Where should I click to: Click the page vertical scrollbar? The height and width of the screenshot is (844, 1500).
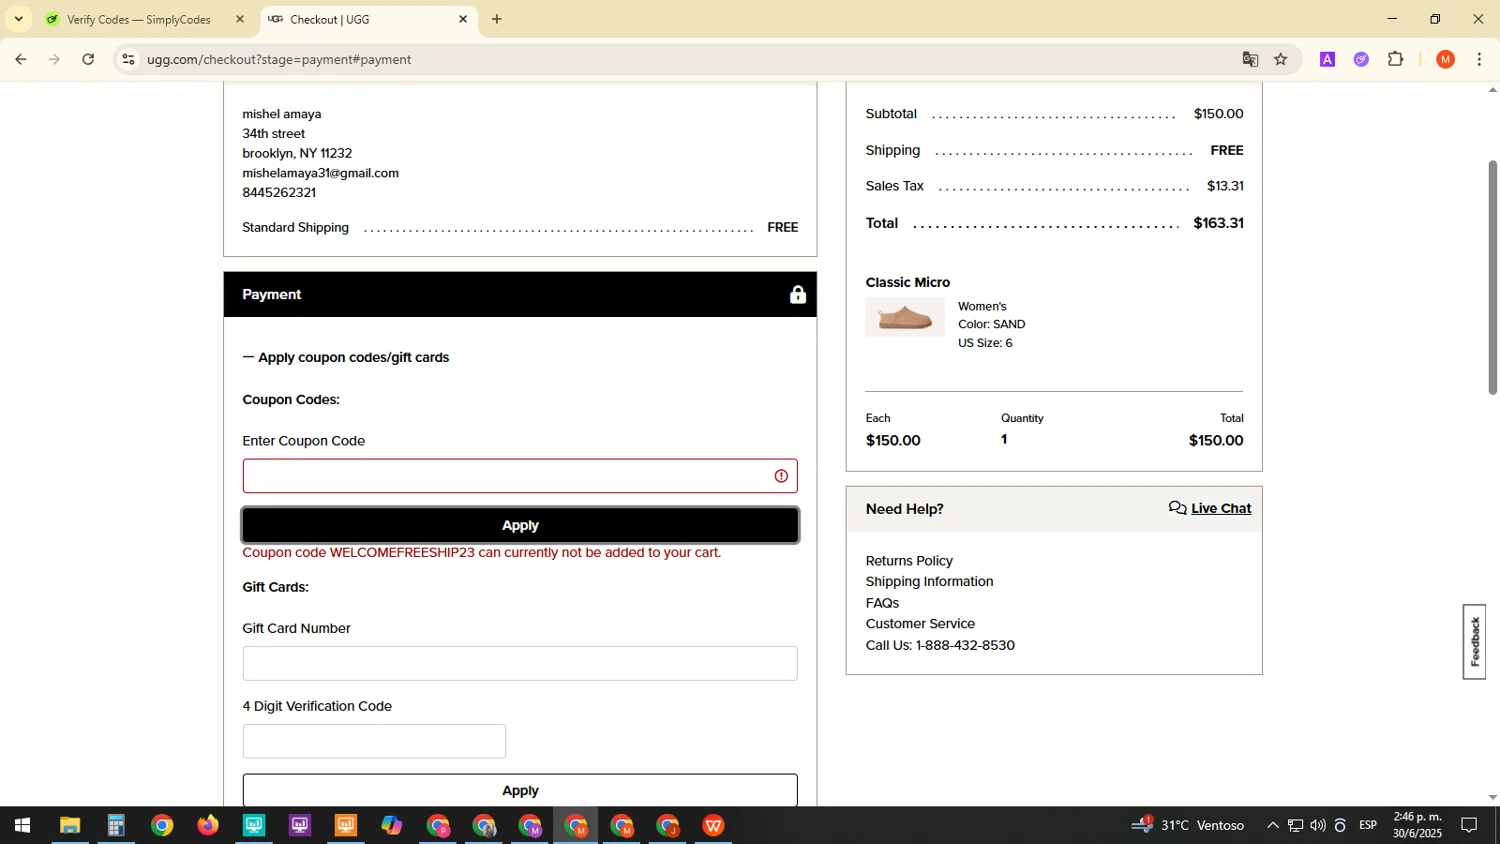pyautogui.click(x=1493, y=277)
